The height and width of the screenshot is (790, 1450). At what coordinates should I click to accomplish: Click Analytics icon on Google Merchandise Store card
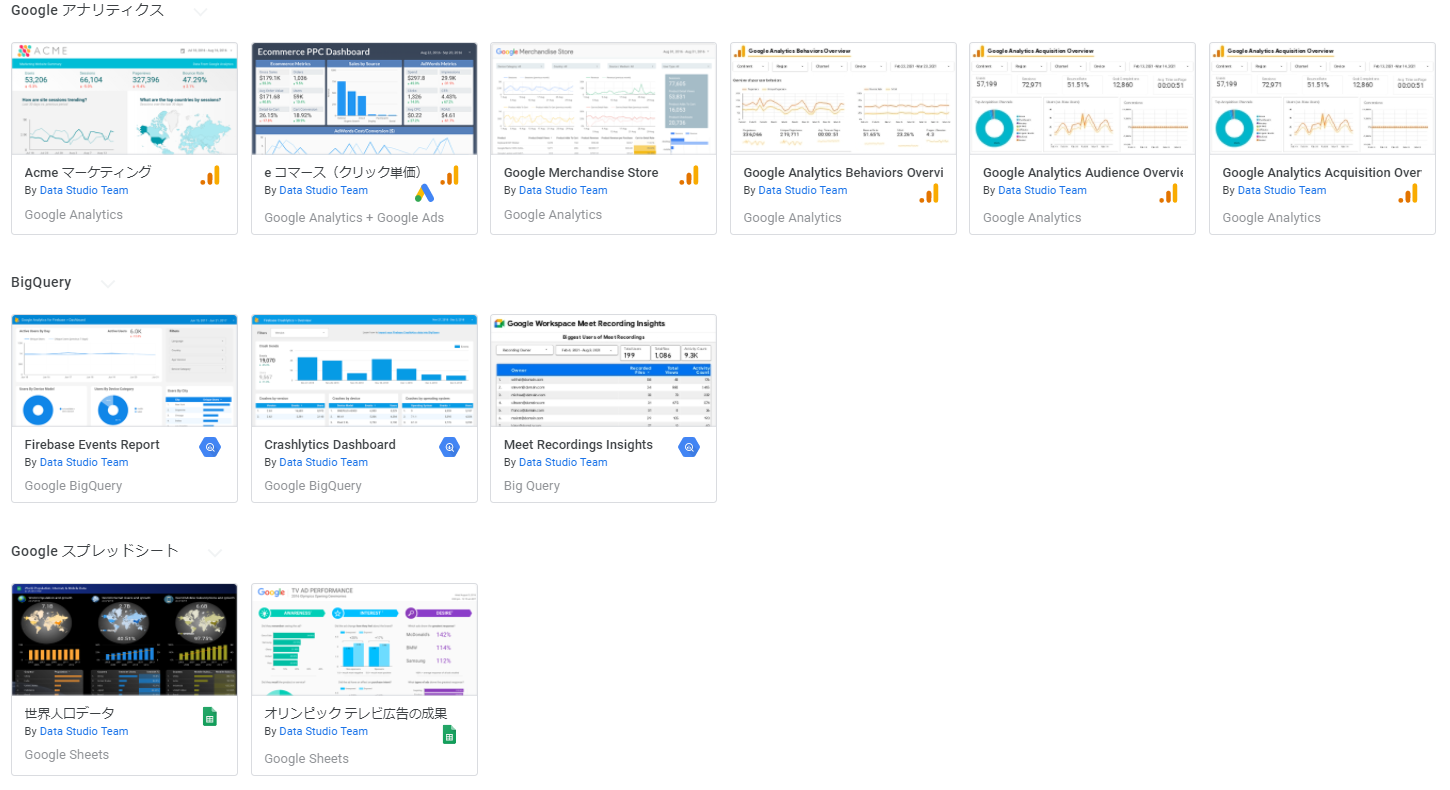(689, 175)
